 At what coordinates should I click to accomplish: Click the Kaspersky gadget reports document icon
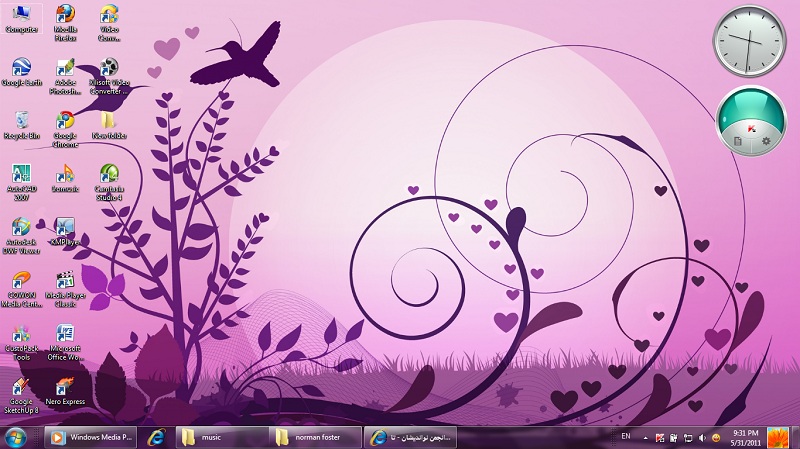737,142
